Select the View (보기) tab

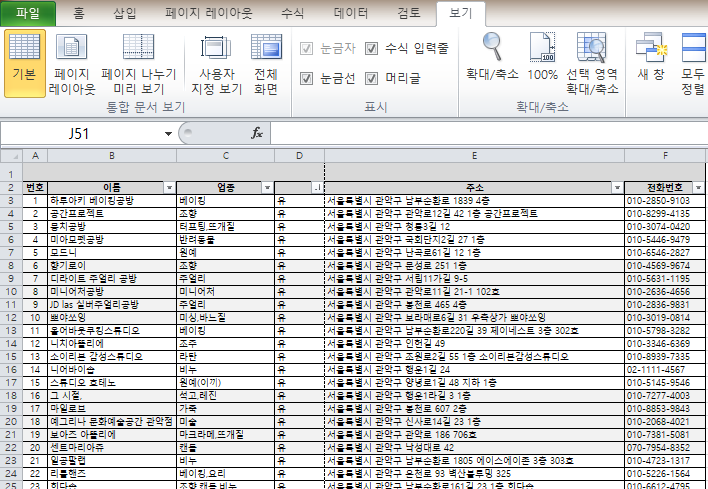[x=461, y=13]
